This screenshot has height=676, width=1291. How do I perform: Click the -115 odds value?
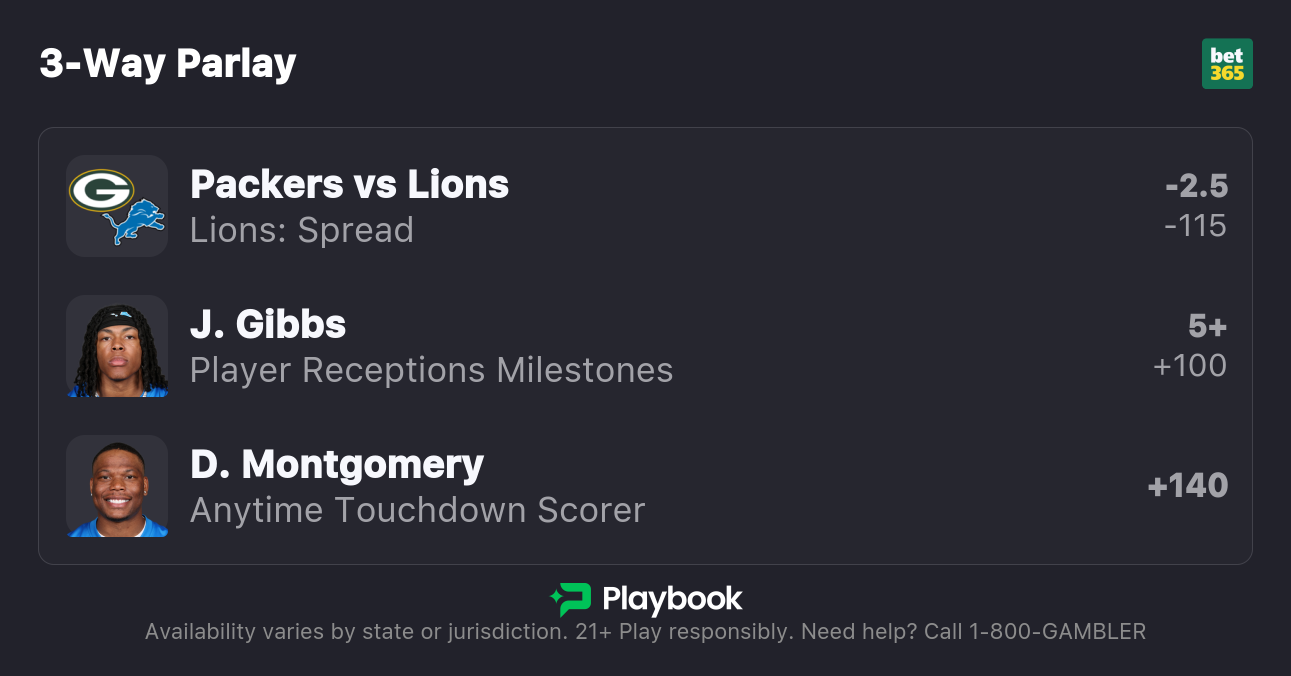(x=1195, y=226)
